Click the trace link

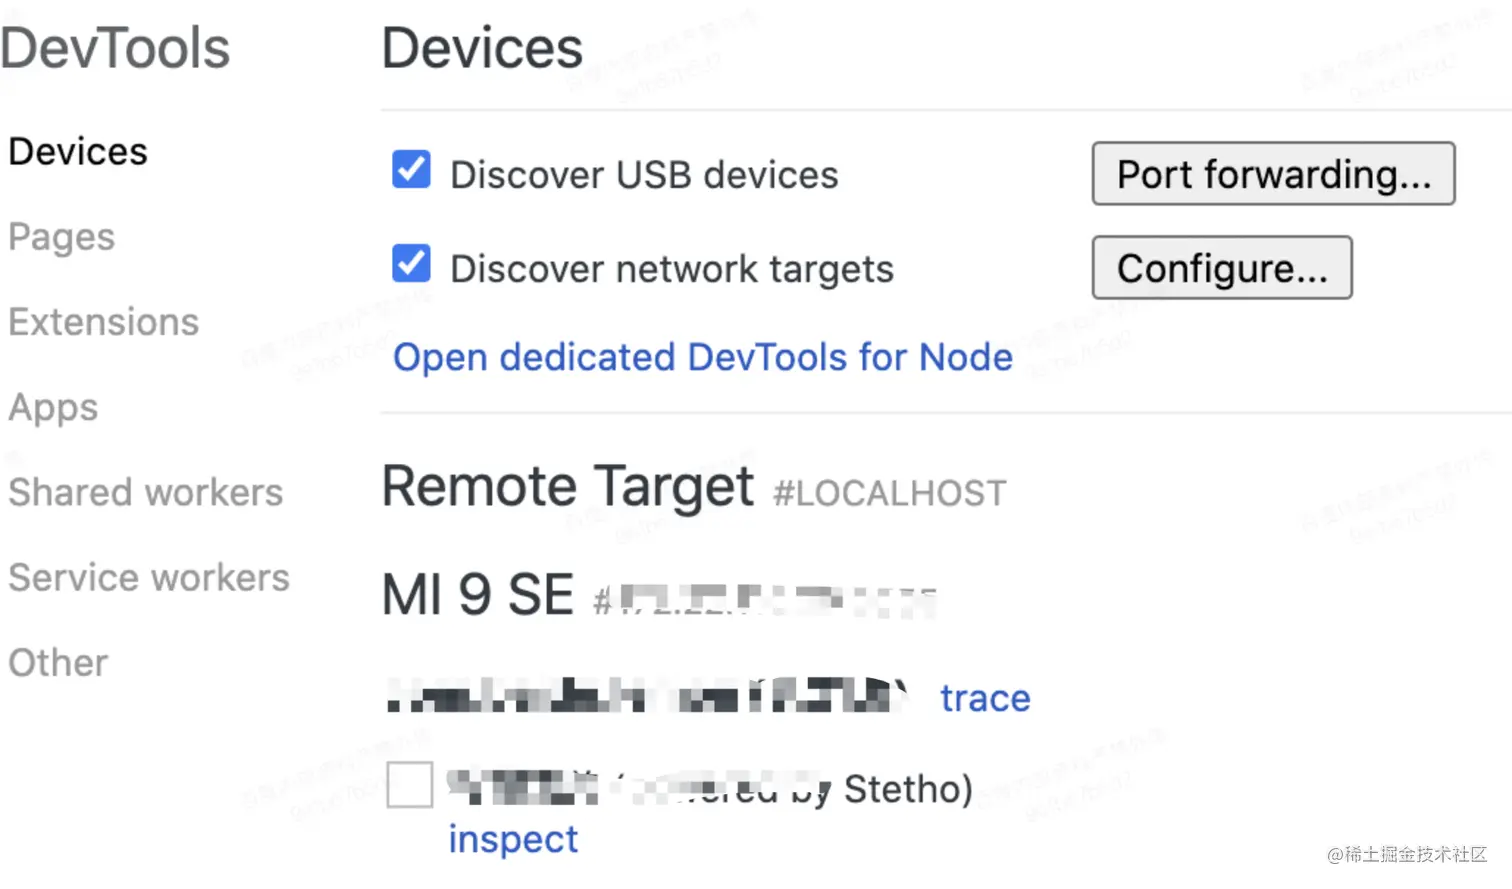click(x=985, y=698)
